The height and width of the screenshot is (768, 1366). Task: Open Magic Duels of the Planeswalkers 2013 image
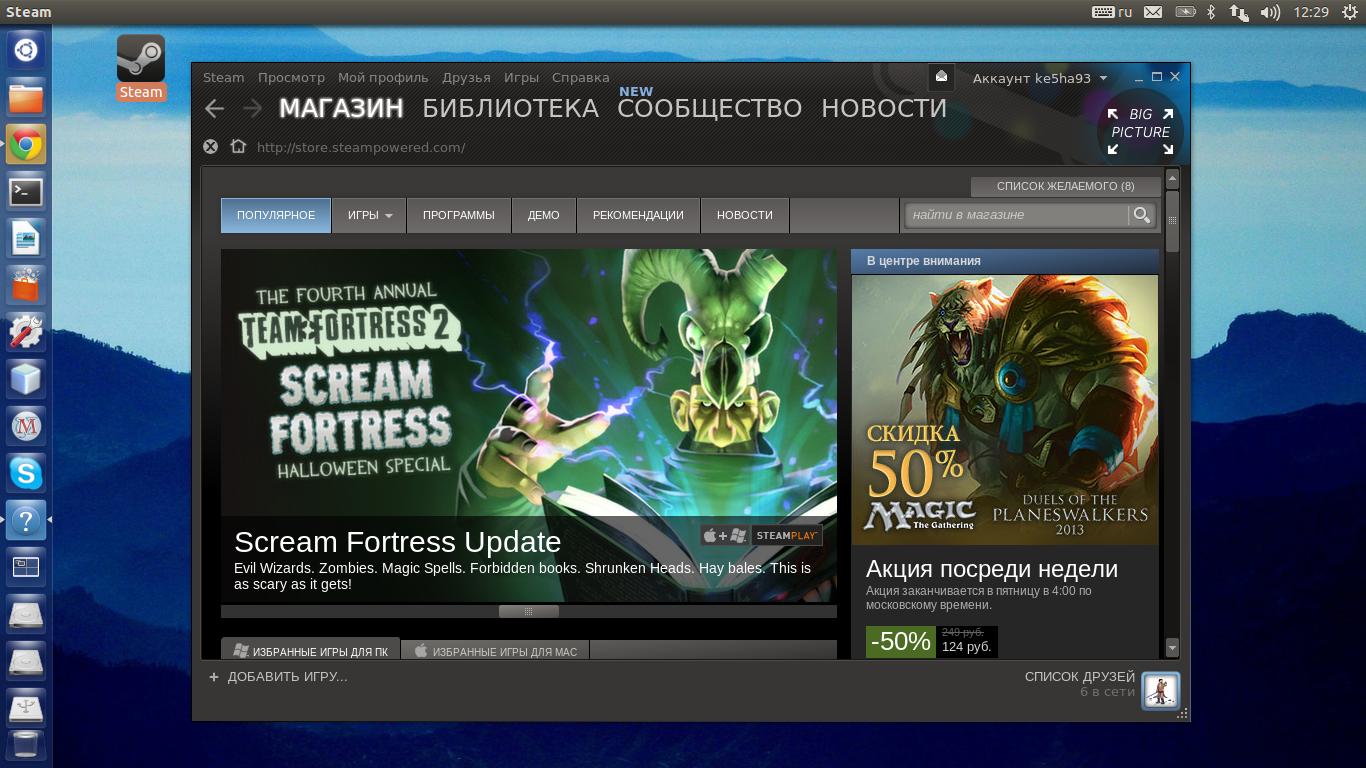(x=1005, y=410)
